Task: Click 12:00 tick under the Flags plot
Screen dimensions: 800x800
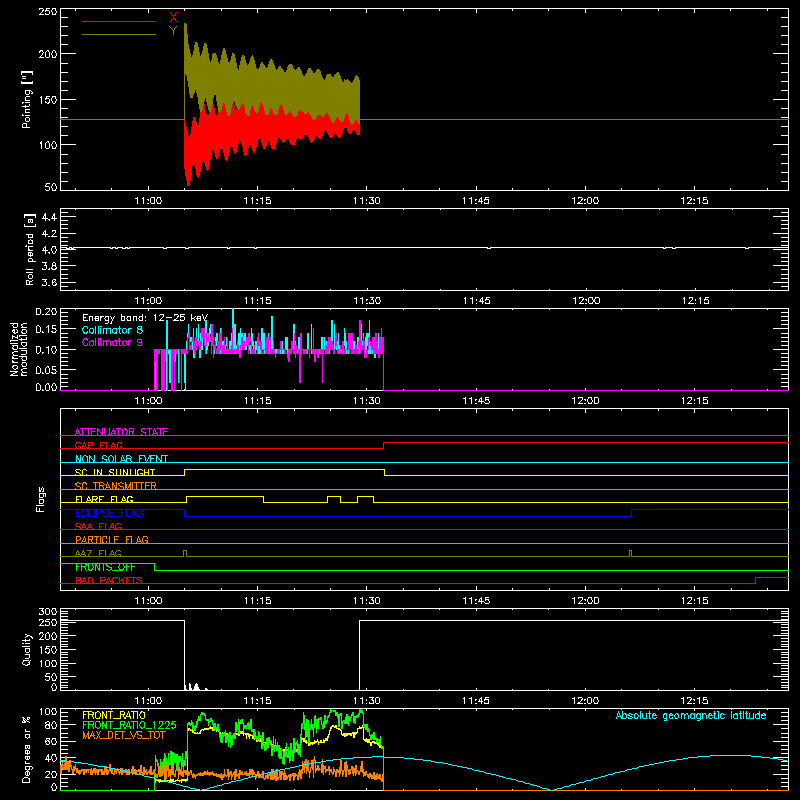Action: tap(585, 601)
